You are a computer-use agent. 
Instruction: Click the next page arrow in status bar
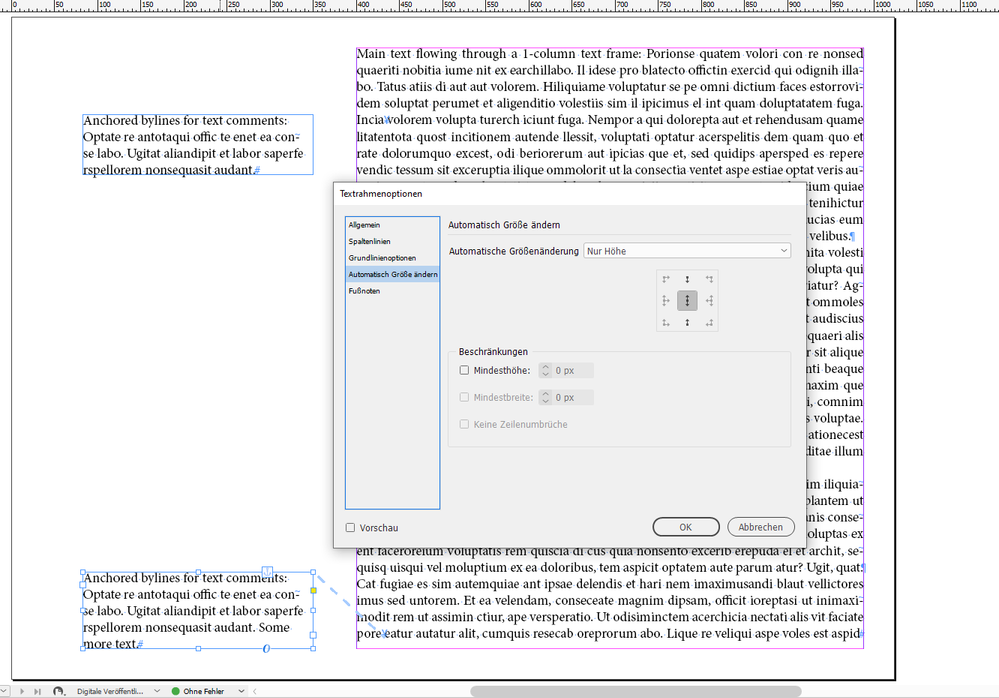tap(23, 691)
